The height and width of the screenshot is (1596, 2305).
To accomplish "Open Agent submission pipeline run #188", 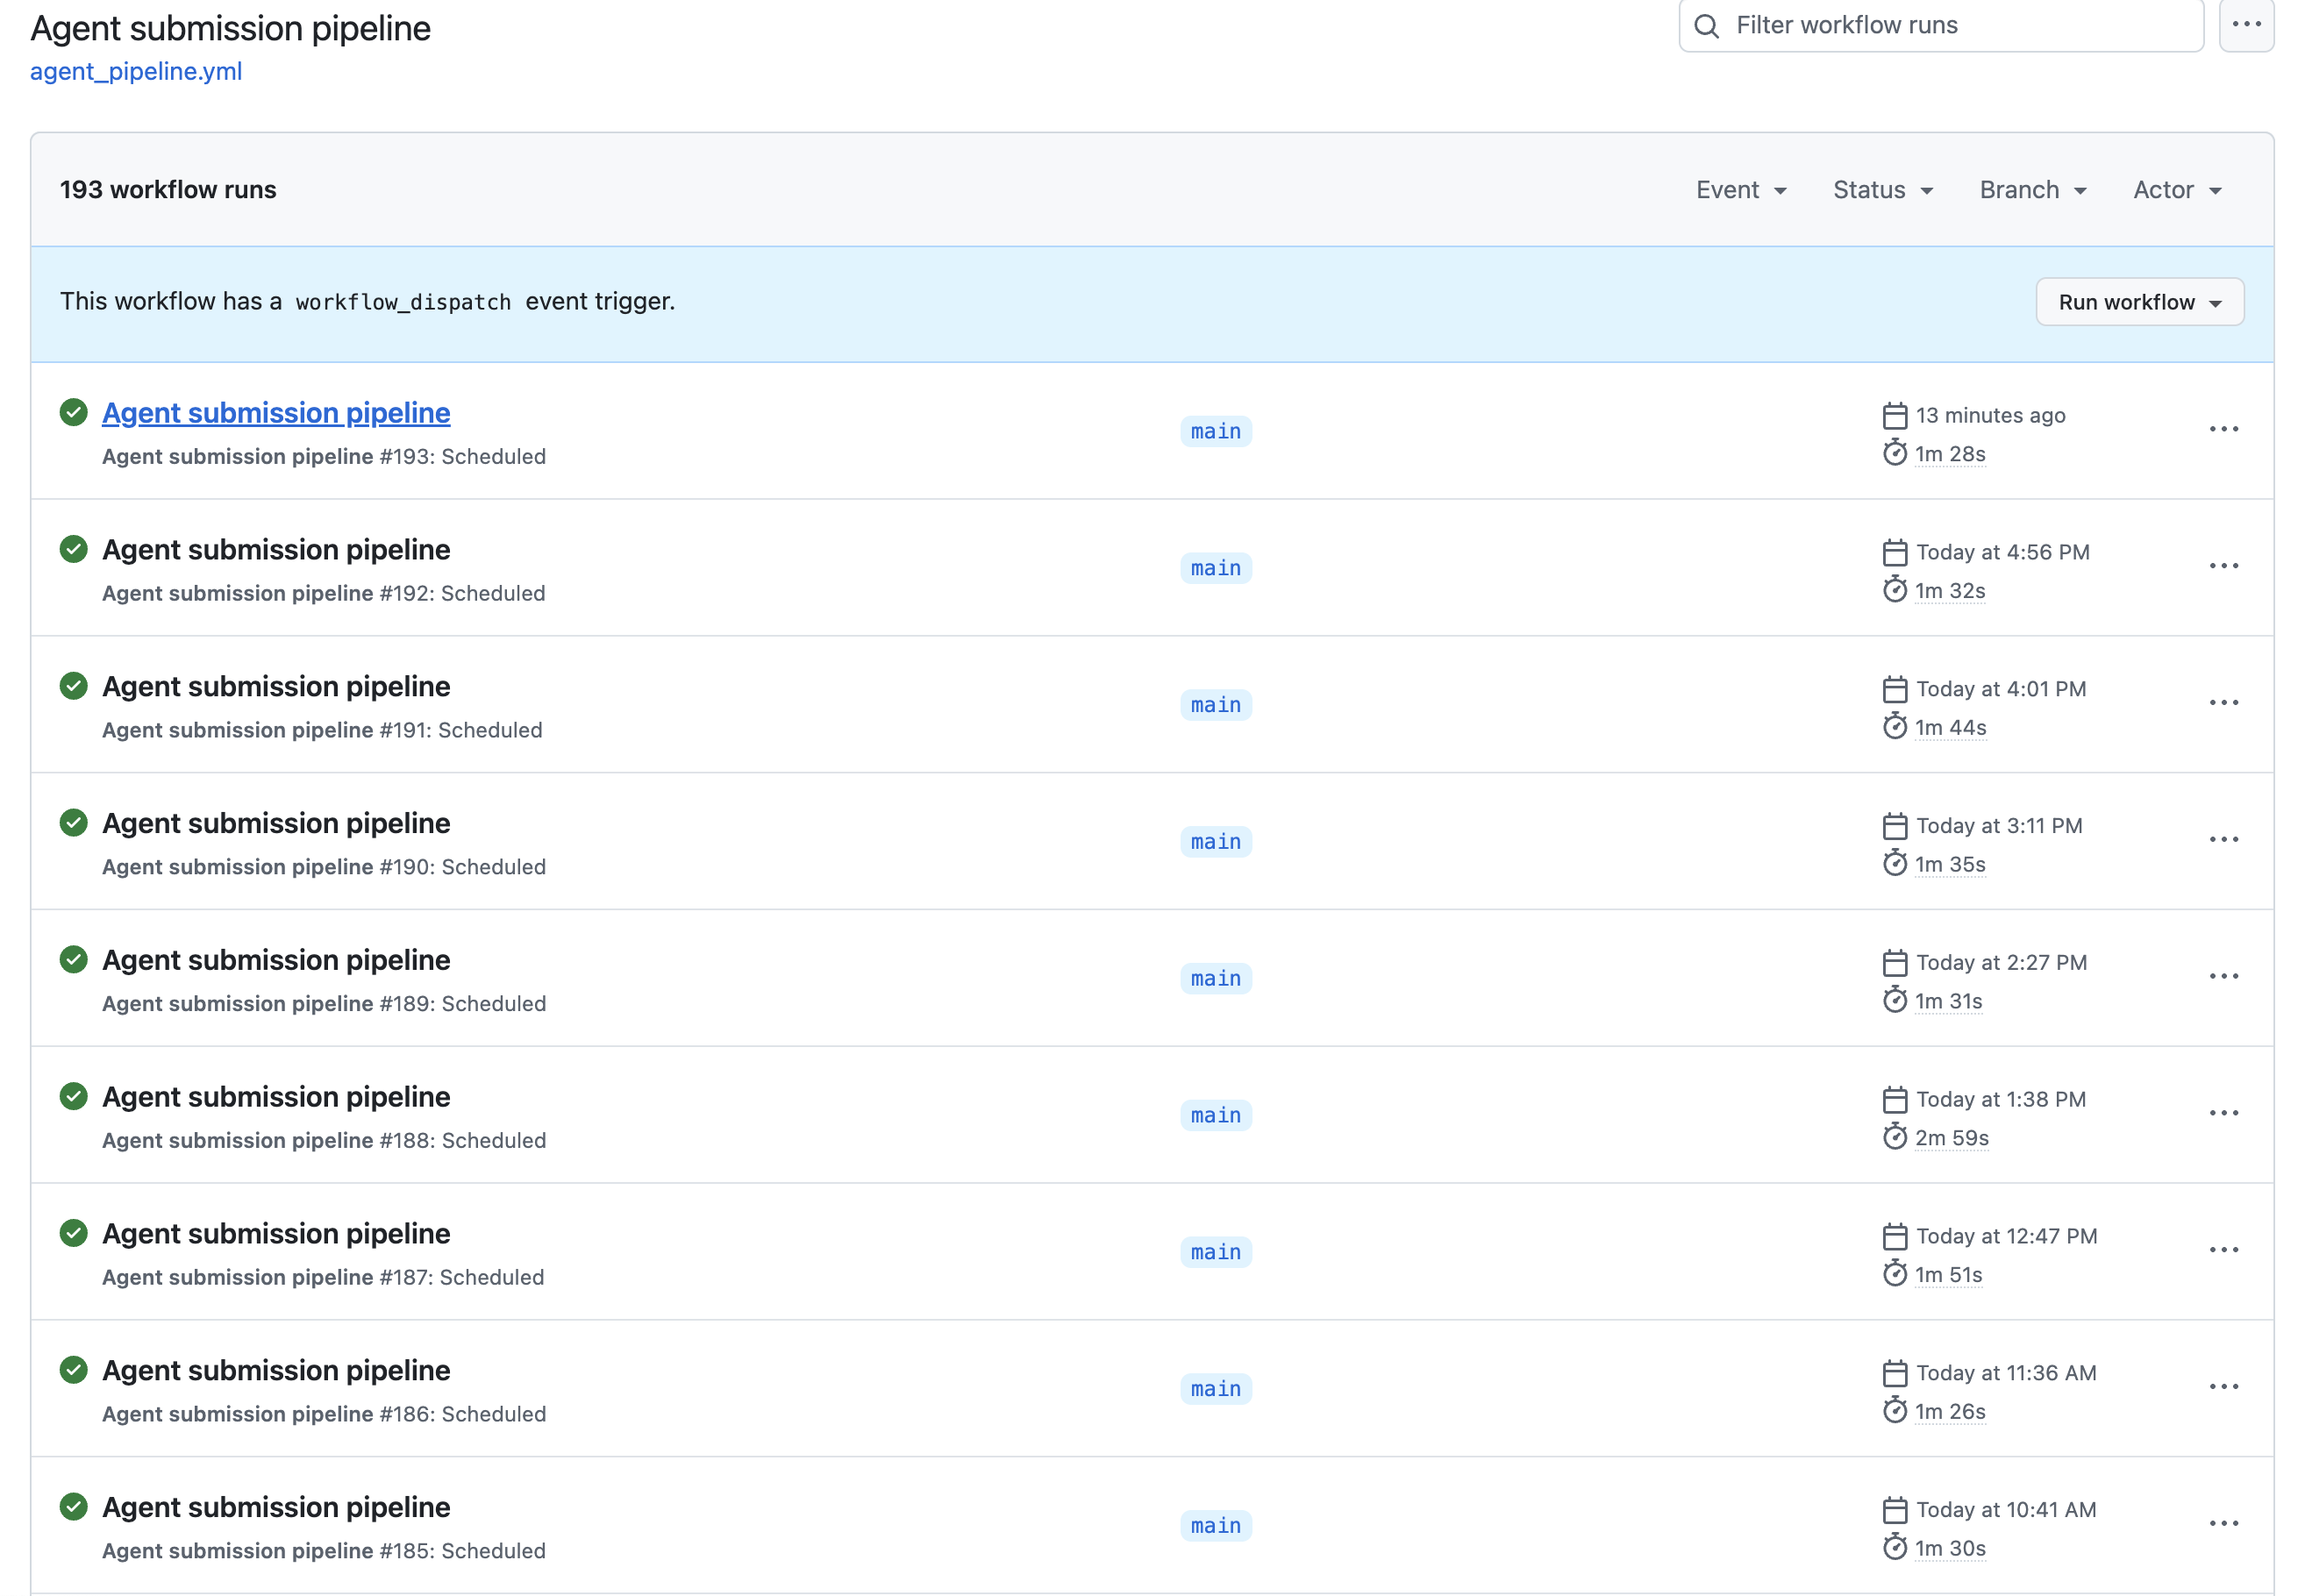I will 276,1097.
